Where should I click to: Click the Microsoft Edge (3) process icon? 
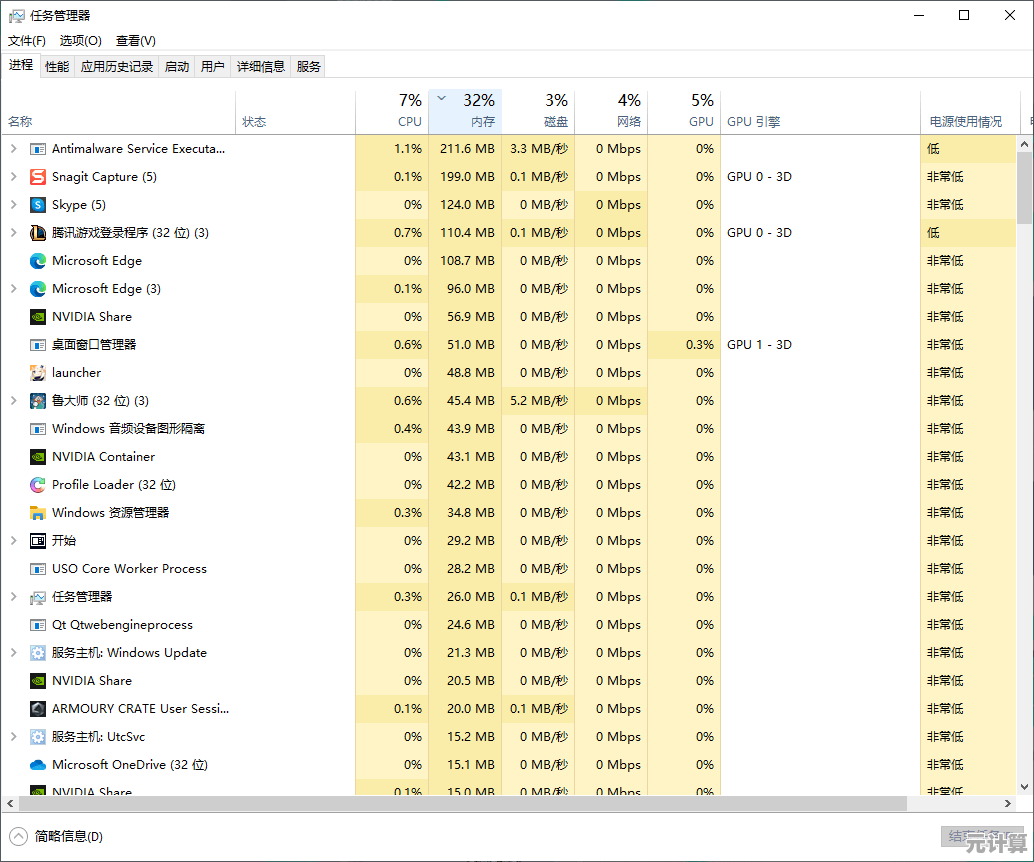38,289
